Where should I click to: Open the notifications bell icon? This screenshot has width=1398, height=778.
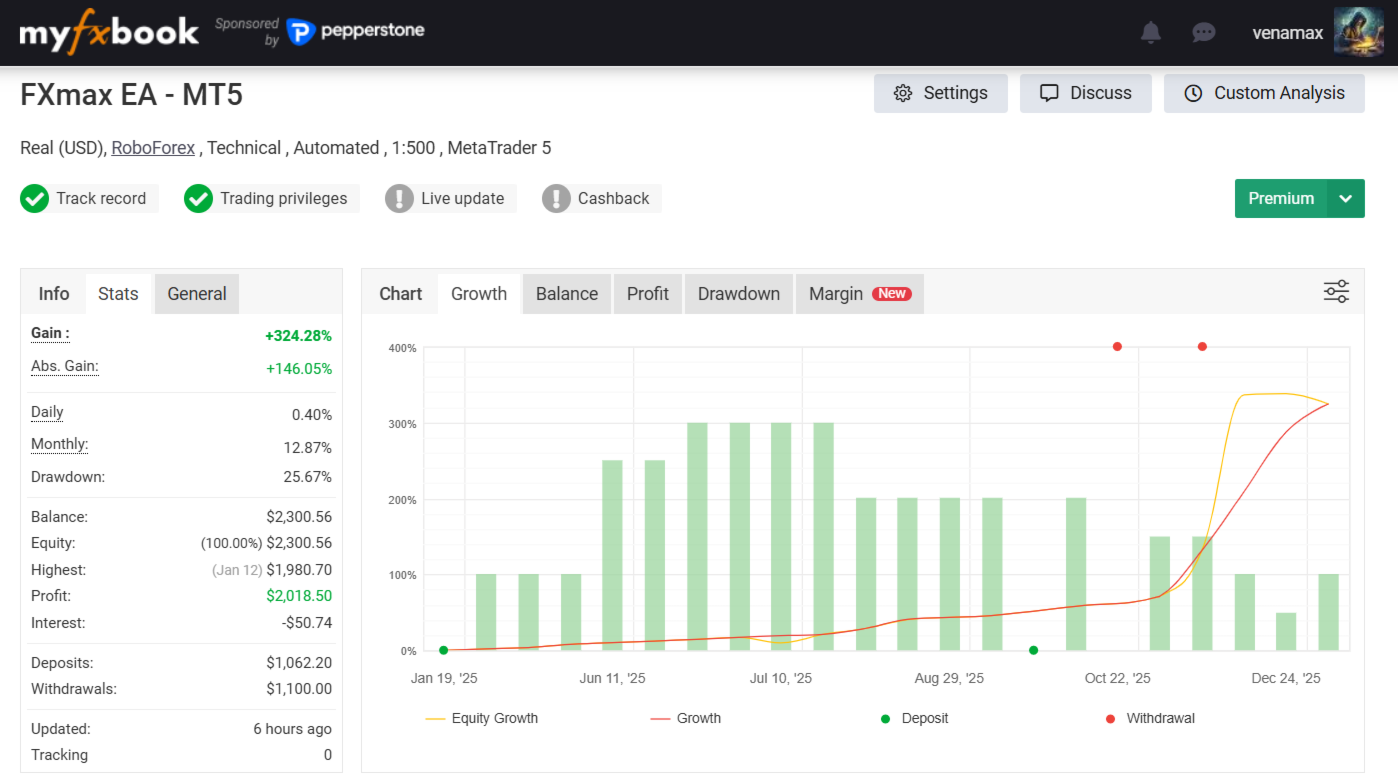pyautogui.click(x=1151, y=33)
